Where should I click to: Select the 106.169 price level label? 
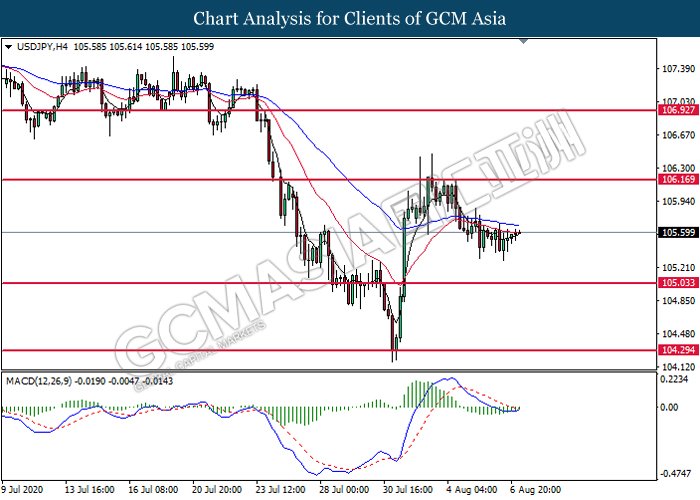(x=678, y=179)
